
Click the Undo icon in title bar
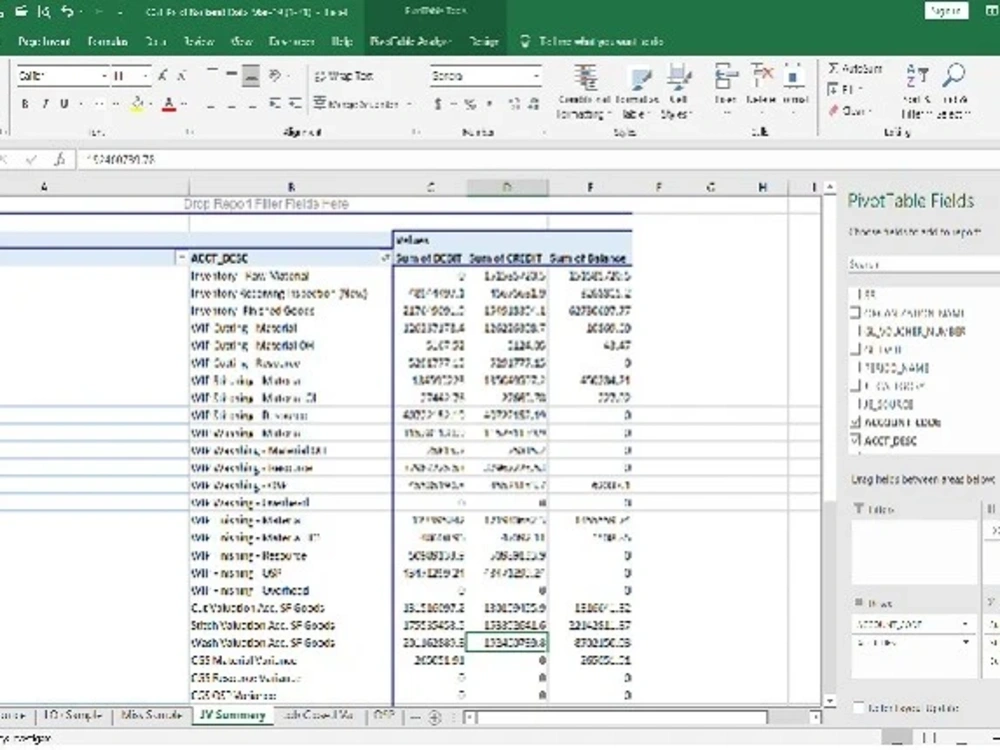66,11
